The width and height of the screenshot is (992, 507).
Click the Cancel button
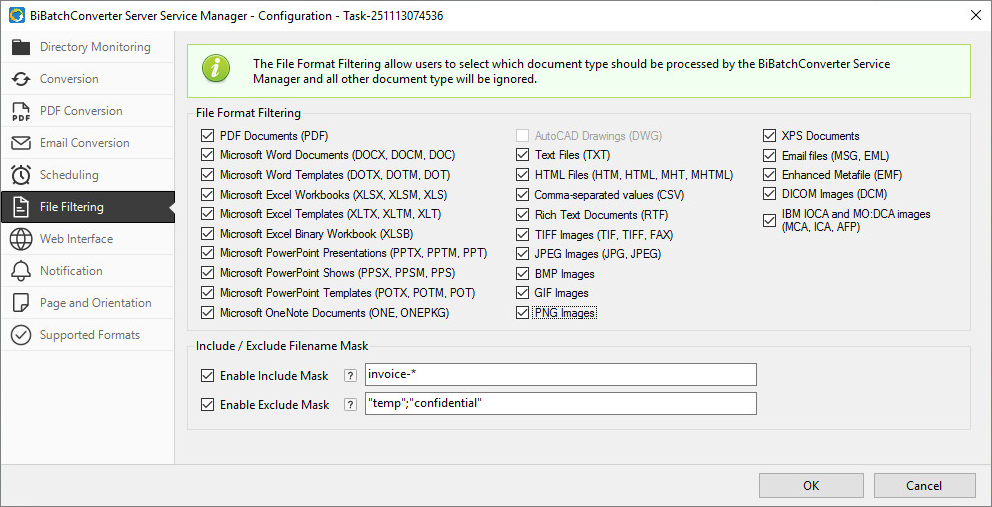click(x=924, y=486)
